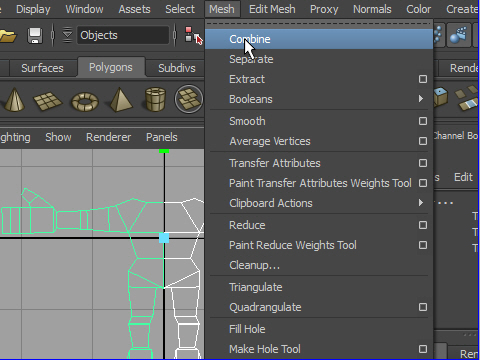Close the open Mesh menu header
This screenshot has width=480, height=360.
(222, 9)
